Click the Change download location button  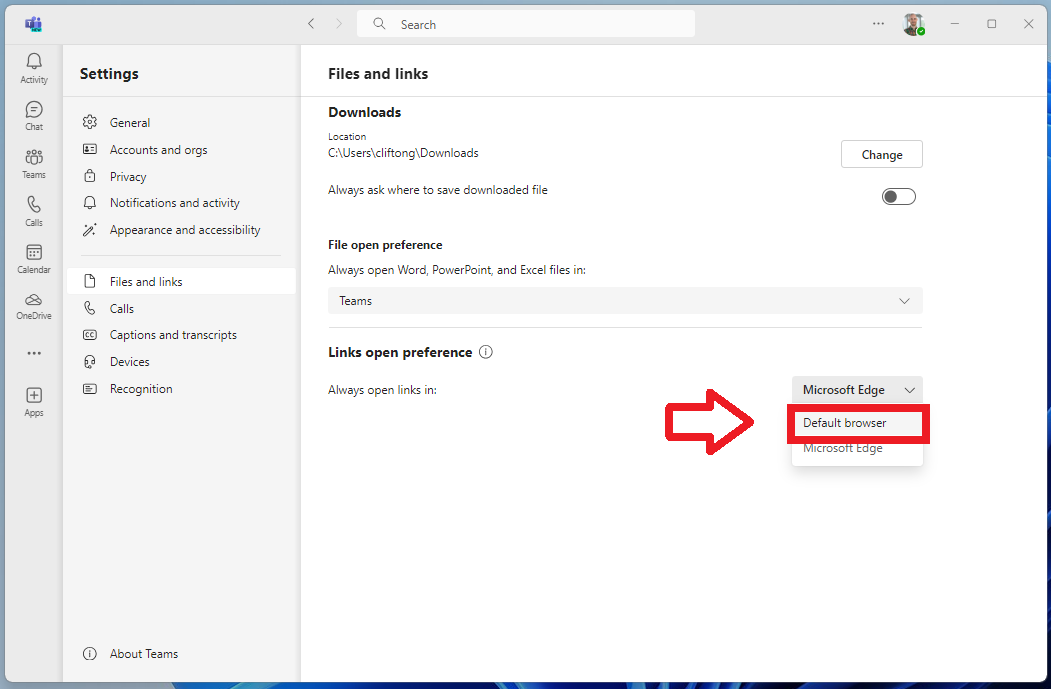881,154
